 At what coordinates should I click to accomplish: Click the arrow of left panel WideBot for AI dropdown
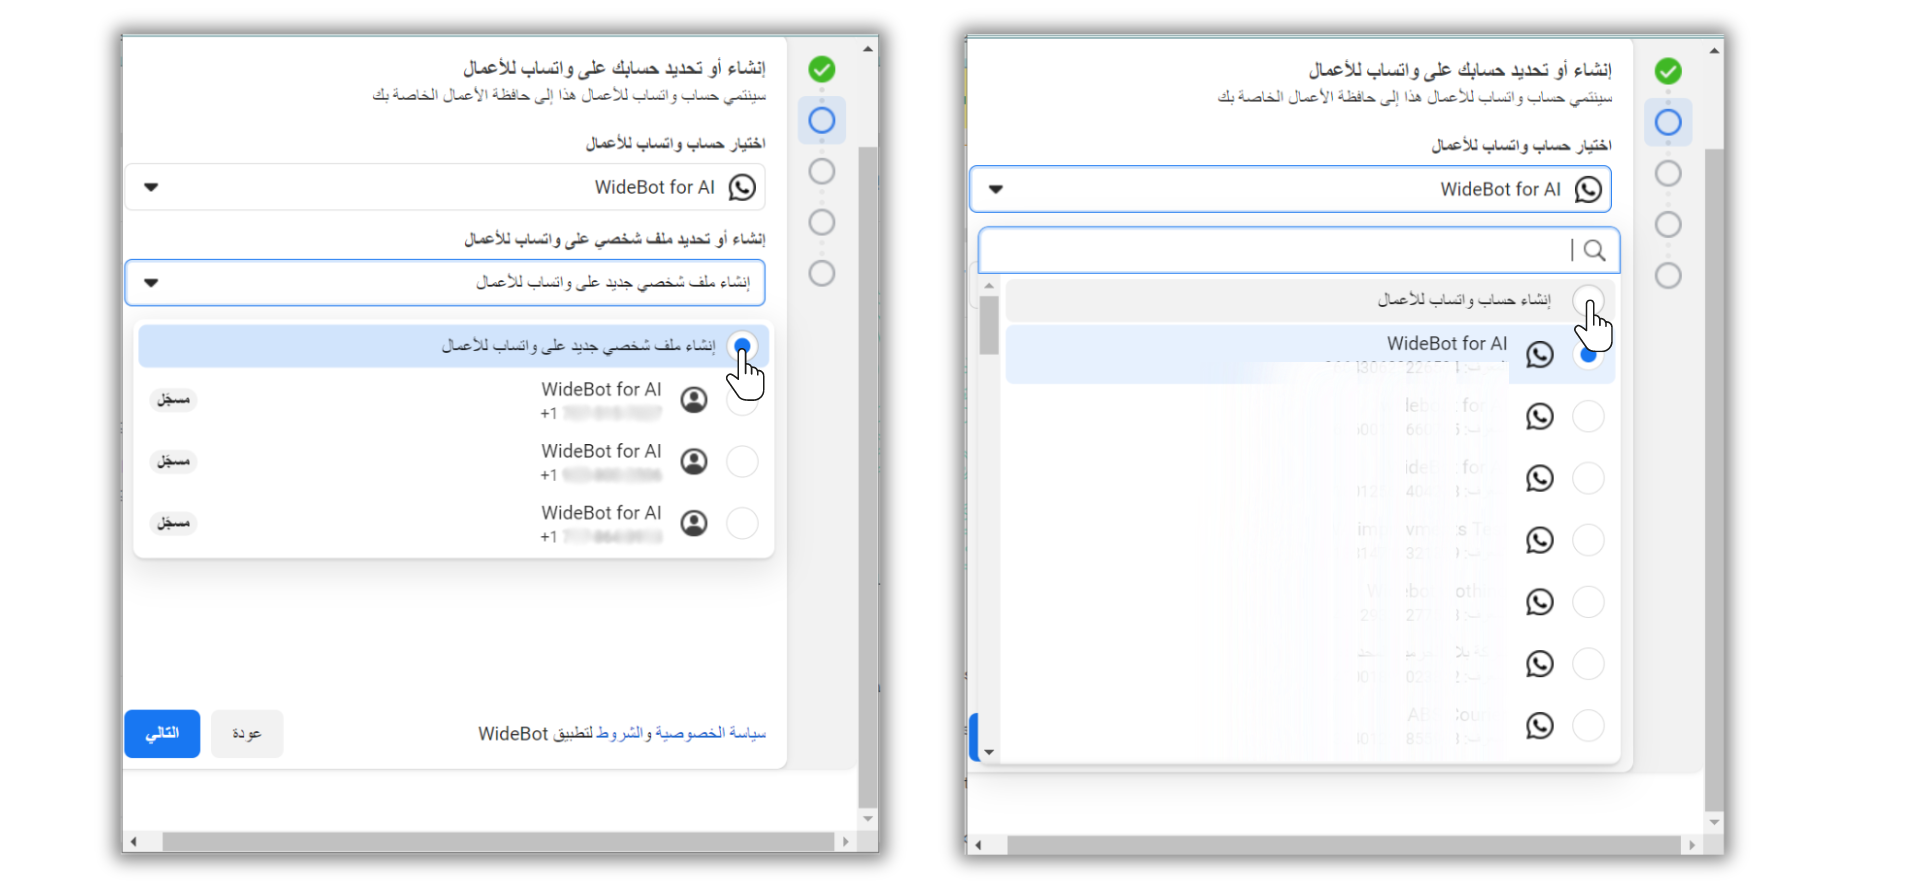pos(151,187)
